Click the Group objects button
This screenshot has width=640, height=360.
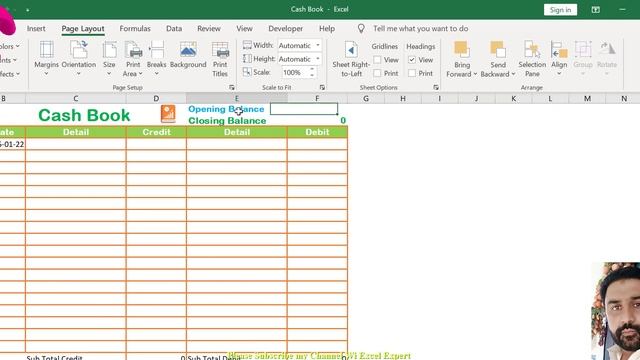pyautogui.click(x=583, y=59)
